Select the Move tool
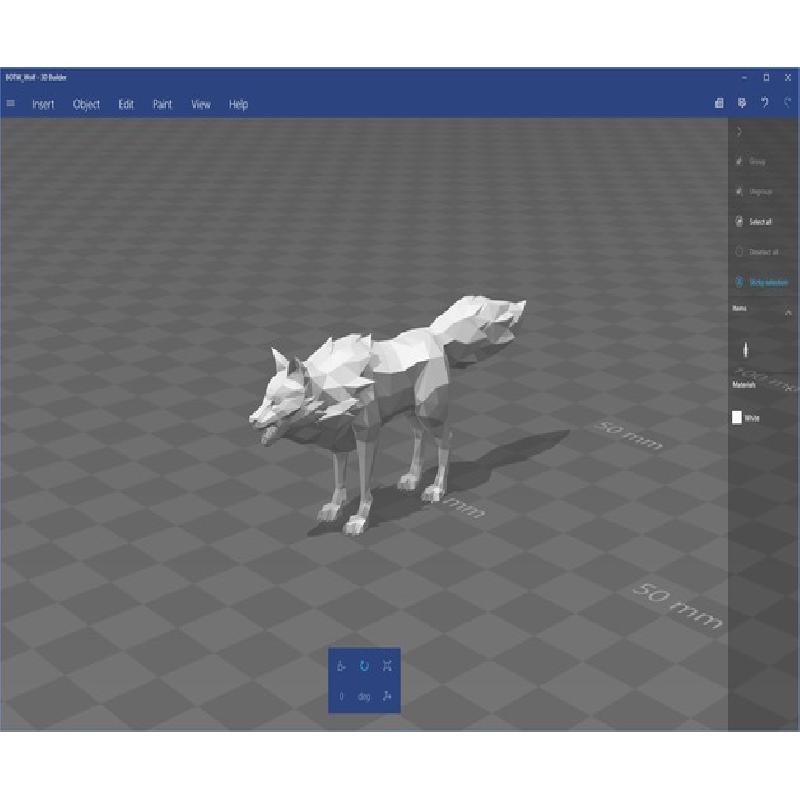The height and width of the screenshot is (800, 800). coord(341,666)
